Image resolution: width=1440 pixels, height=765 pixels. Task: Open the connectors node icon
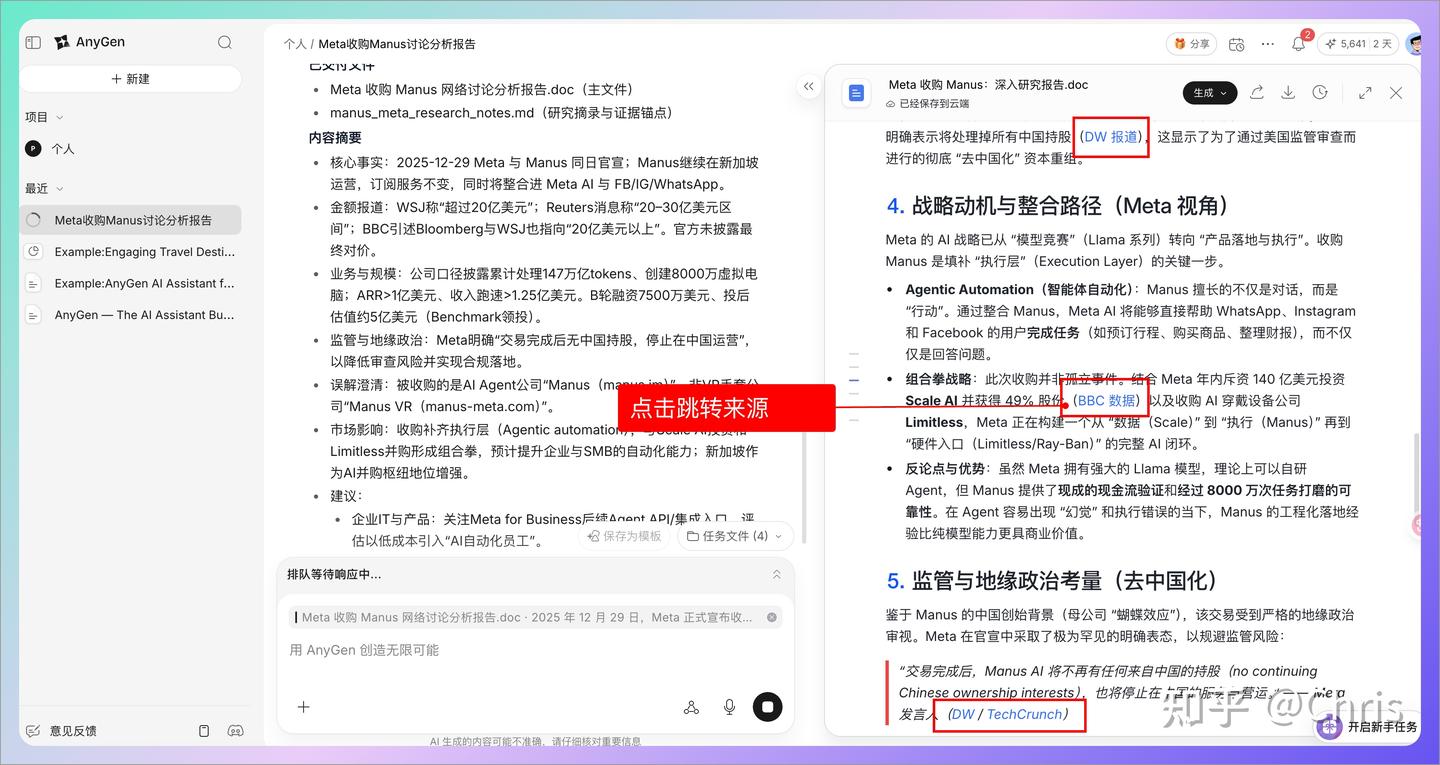(691, 707)
